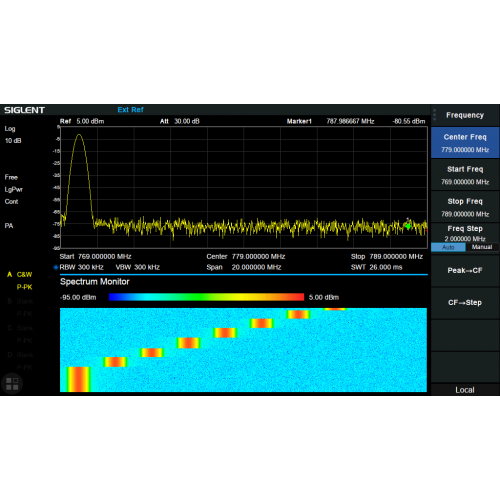Click the three-dot handle beside Frequency
This screenshot has width=500, height=500.
tap(434, 115)
